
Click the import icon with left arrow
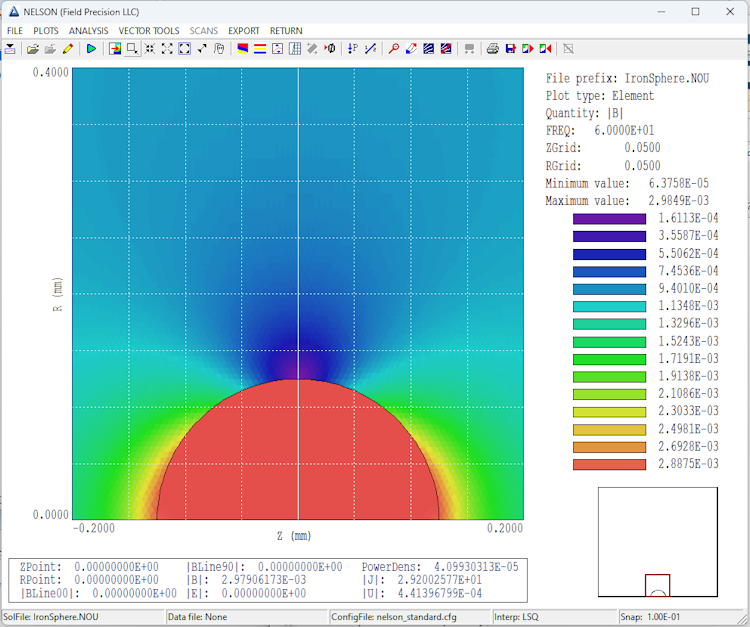pyautogui.click(x=545, y=49)
